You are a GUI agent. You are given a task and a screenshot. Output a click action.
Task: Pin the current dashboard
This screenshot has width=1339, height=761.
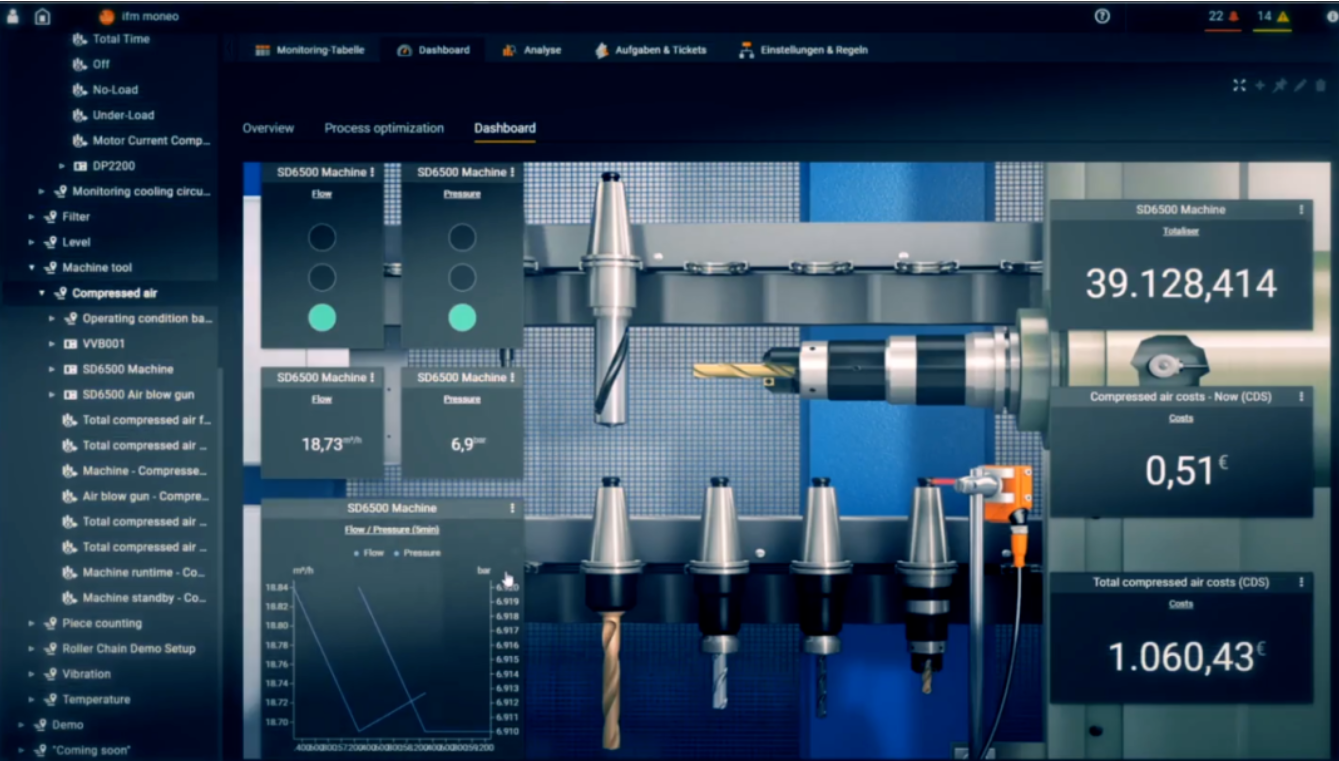tap(1280, 86)
